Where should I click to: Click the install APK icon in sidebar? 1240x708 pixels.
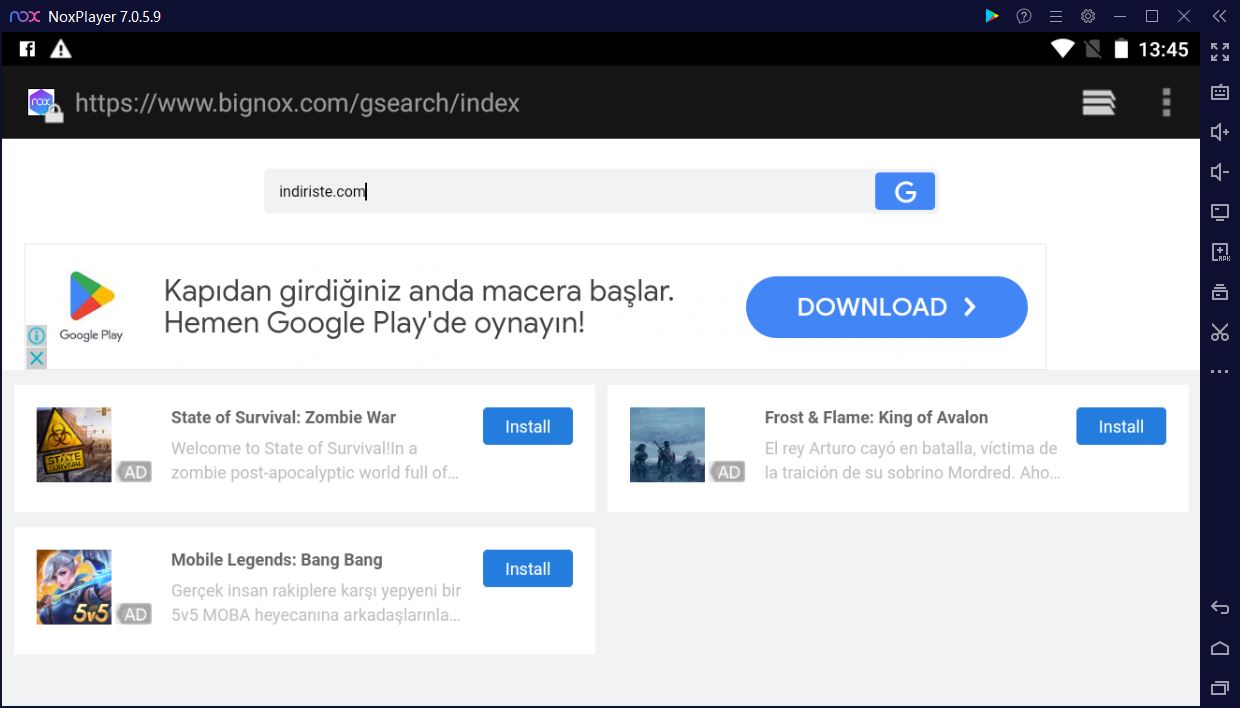click(1220, 252)
